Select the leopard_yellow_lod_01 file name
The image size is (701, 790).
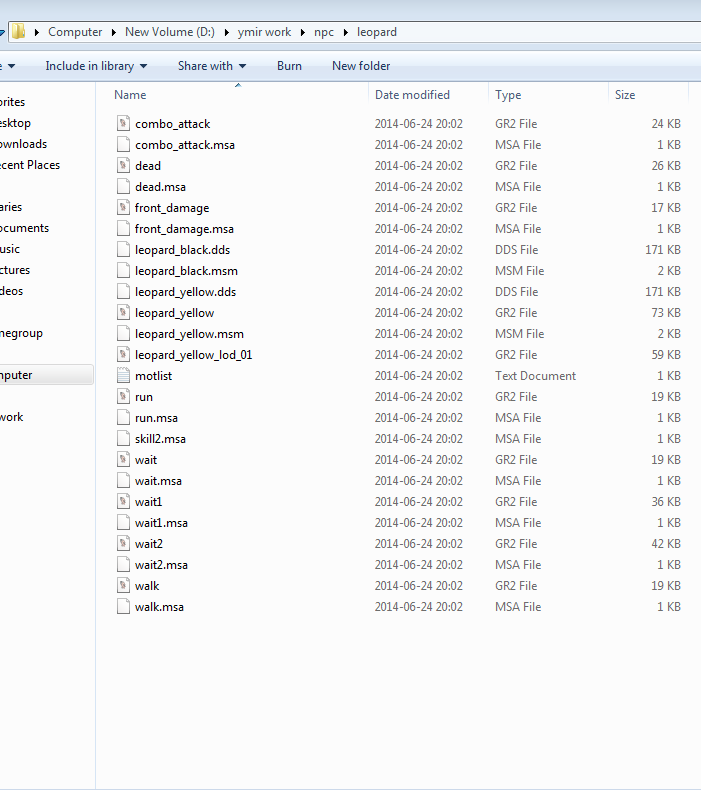194,355
